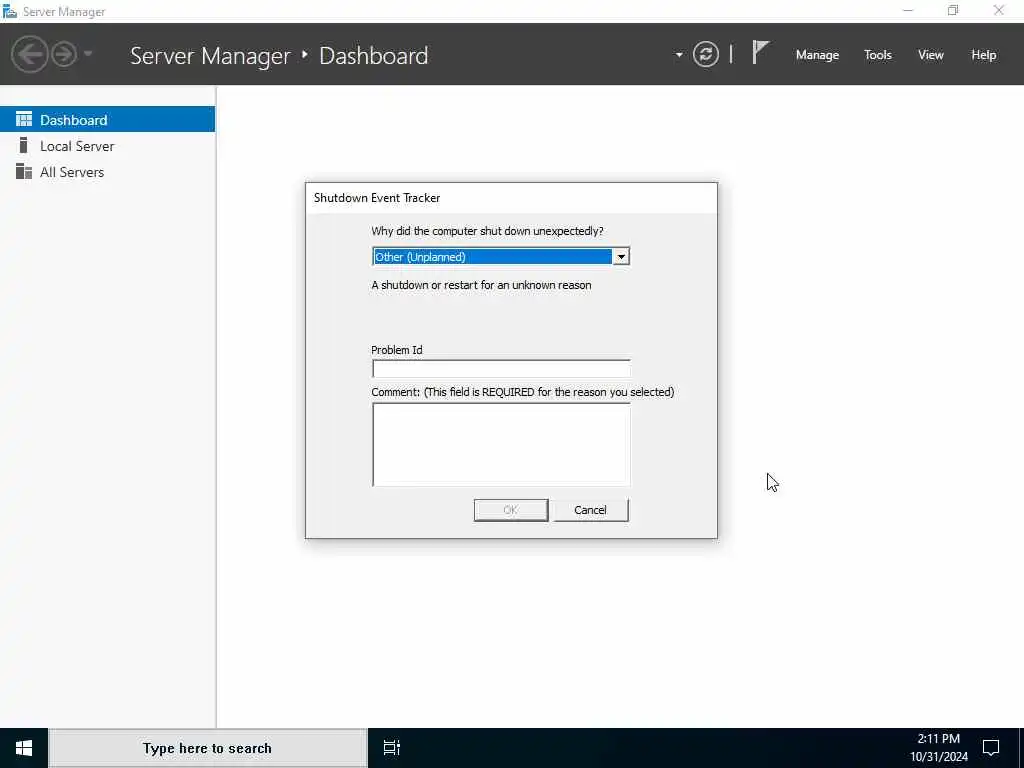
Task: Select All Servers in the sidebar
Action: 107,172
